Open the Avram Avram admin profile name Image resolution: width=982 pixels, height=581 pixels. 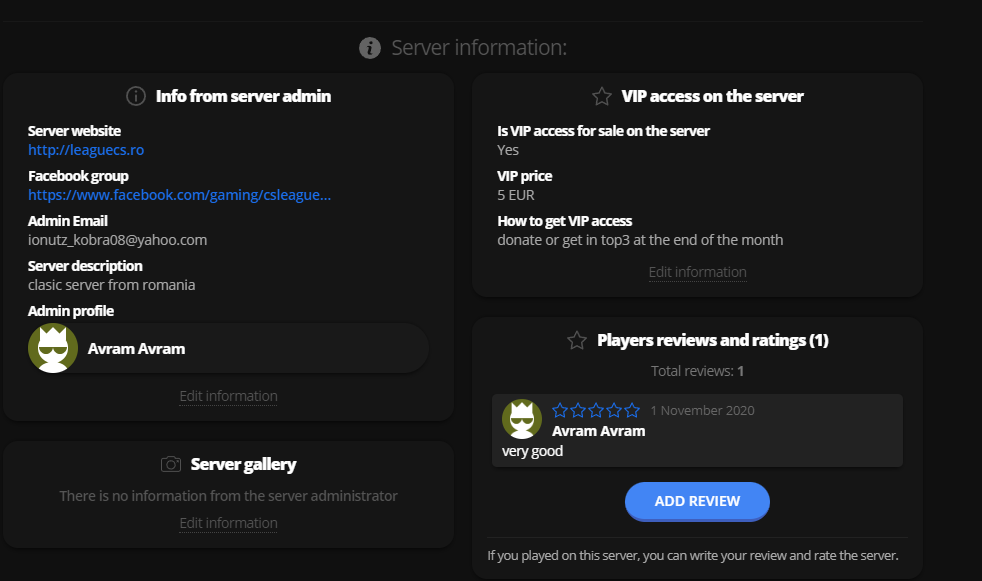point(137,349)
